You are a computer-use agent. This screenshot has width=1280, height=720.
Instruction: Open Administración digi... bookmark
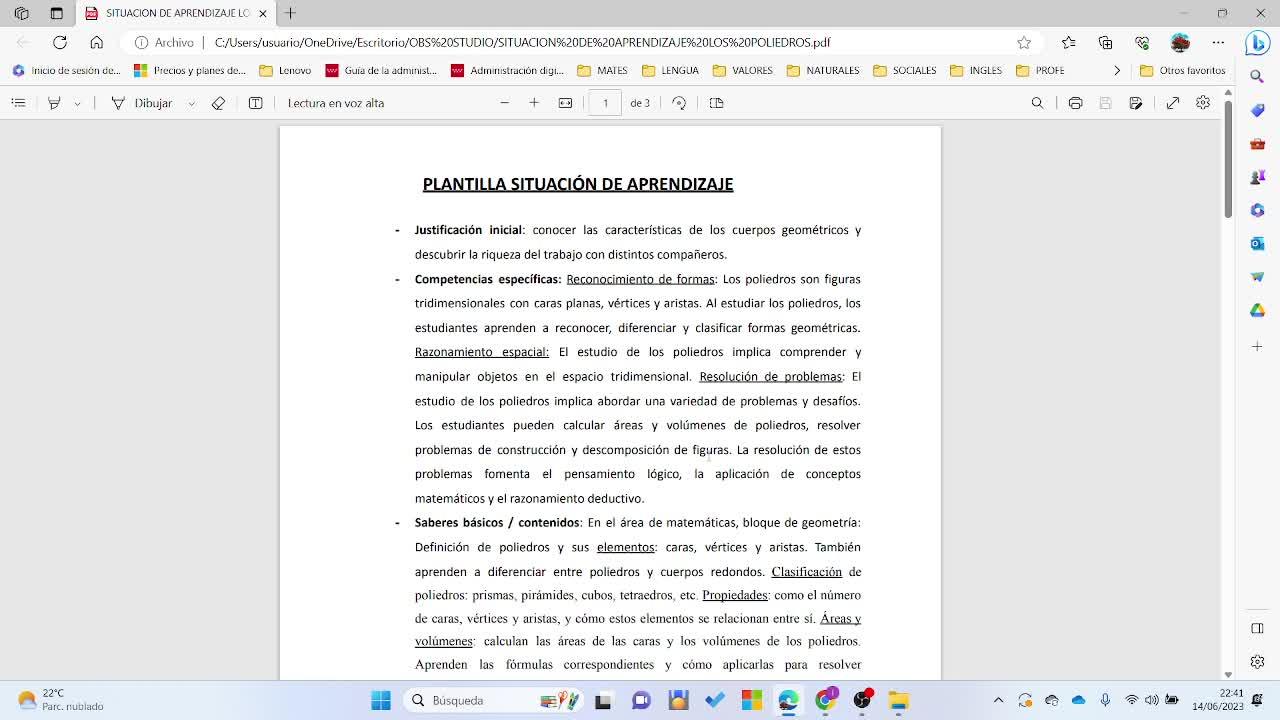point(508,71)
